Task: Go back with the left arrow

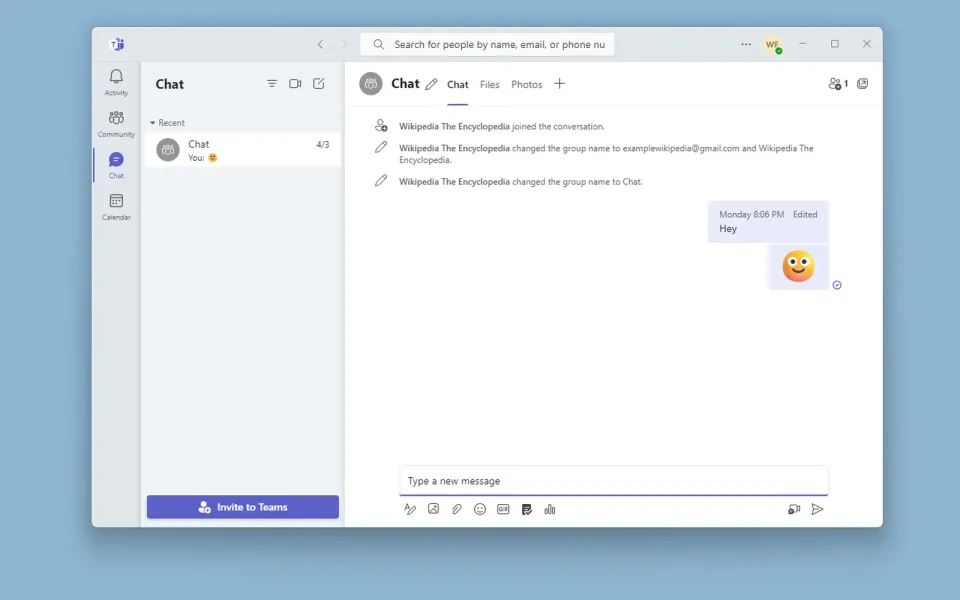Action: [x=320, y=44]
